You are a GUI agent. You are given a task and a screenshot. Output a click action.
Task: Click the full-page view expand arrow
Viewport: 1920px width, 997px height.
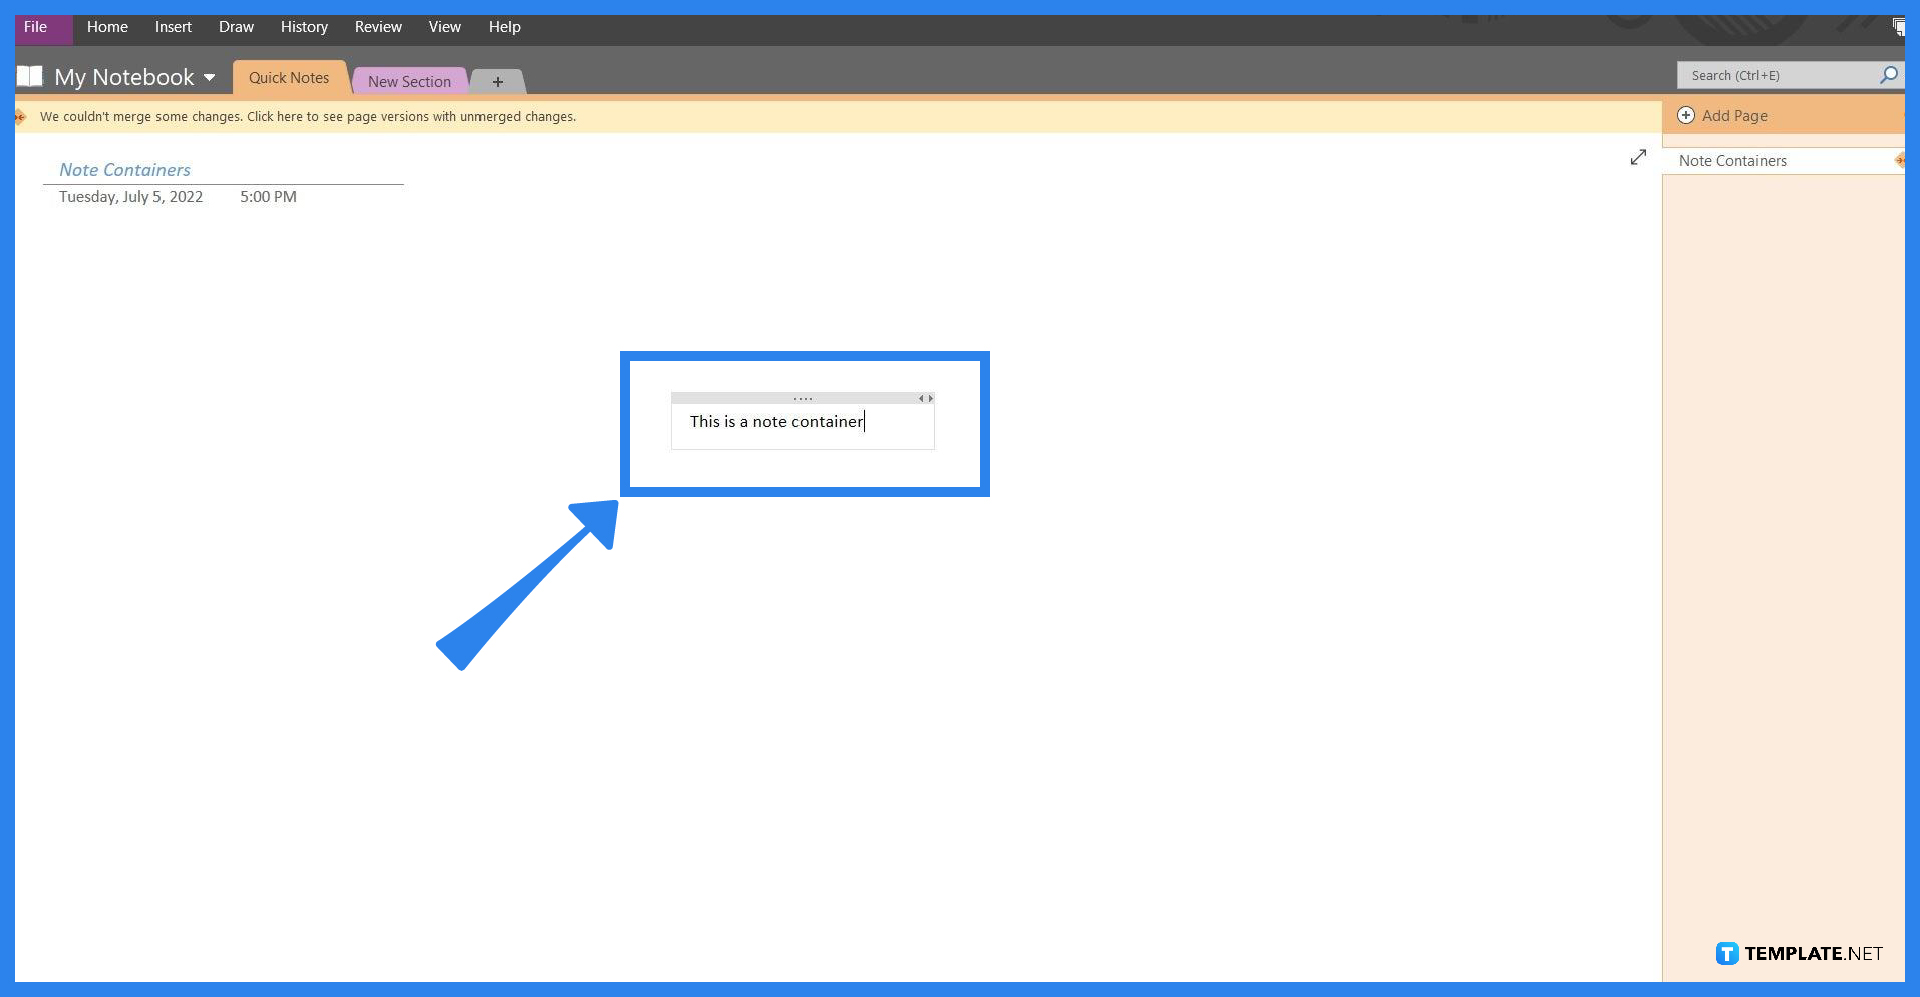(1638, 157)
